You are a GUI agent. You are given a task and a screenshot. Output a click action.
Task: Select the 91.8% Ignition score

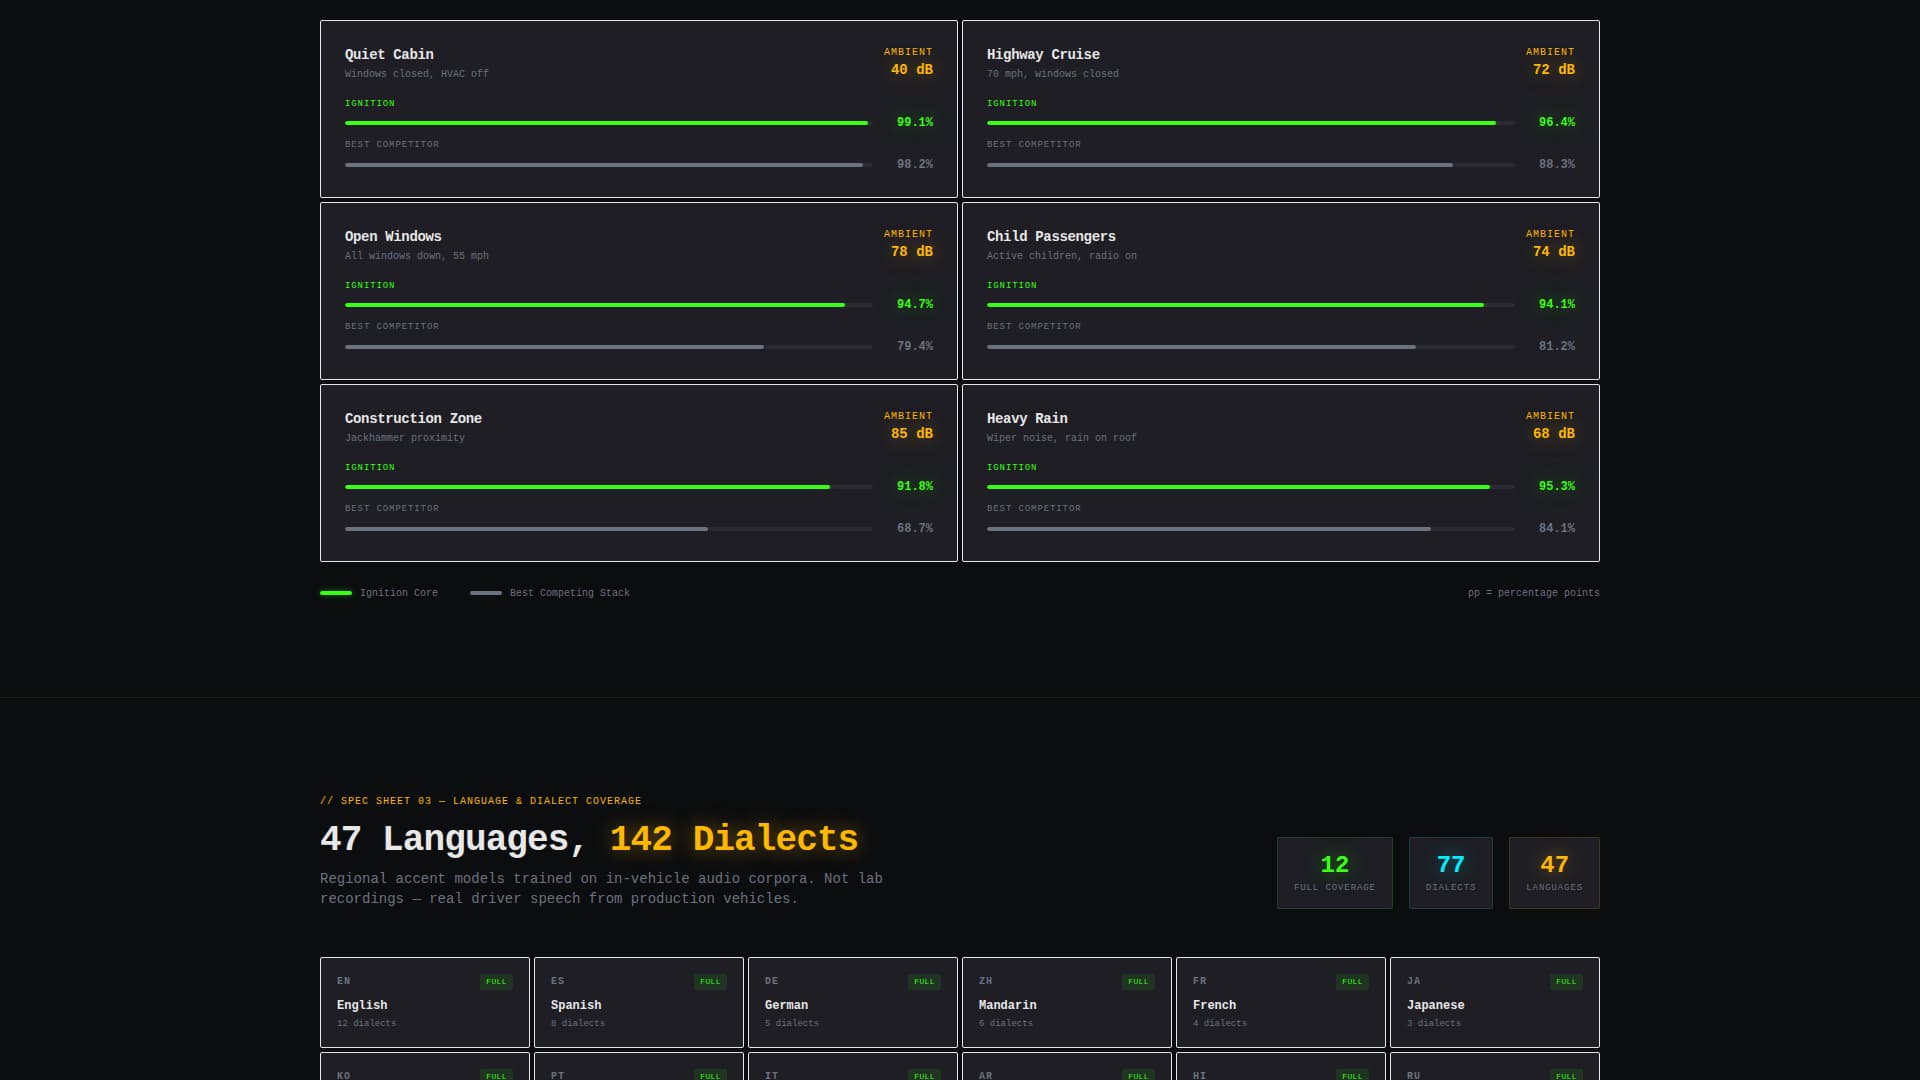click(x=915, y=486)
